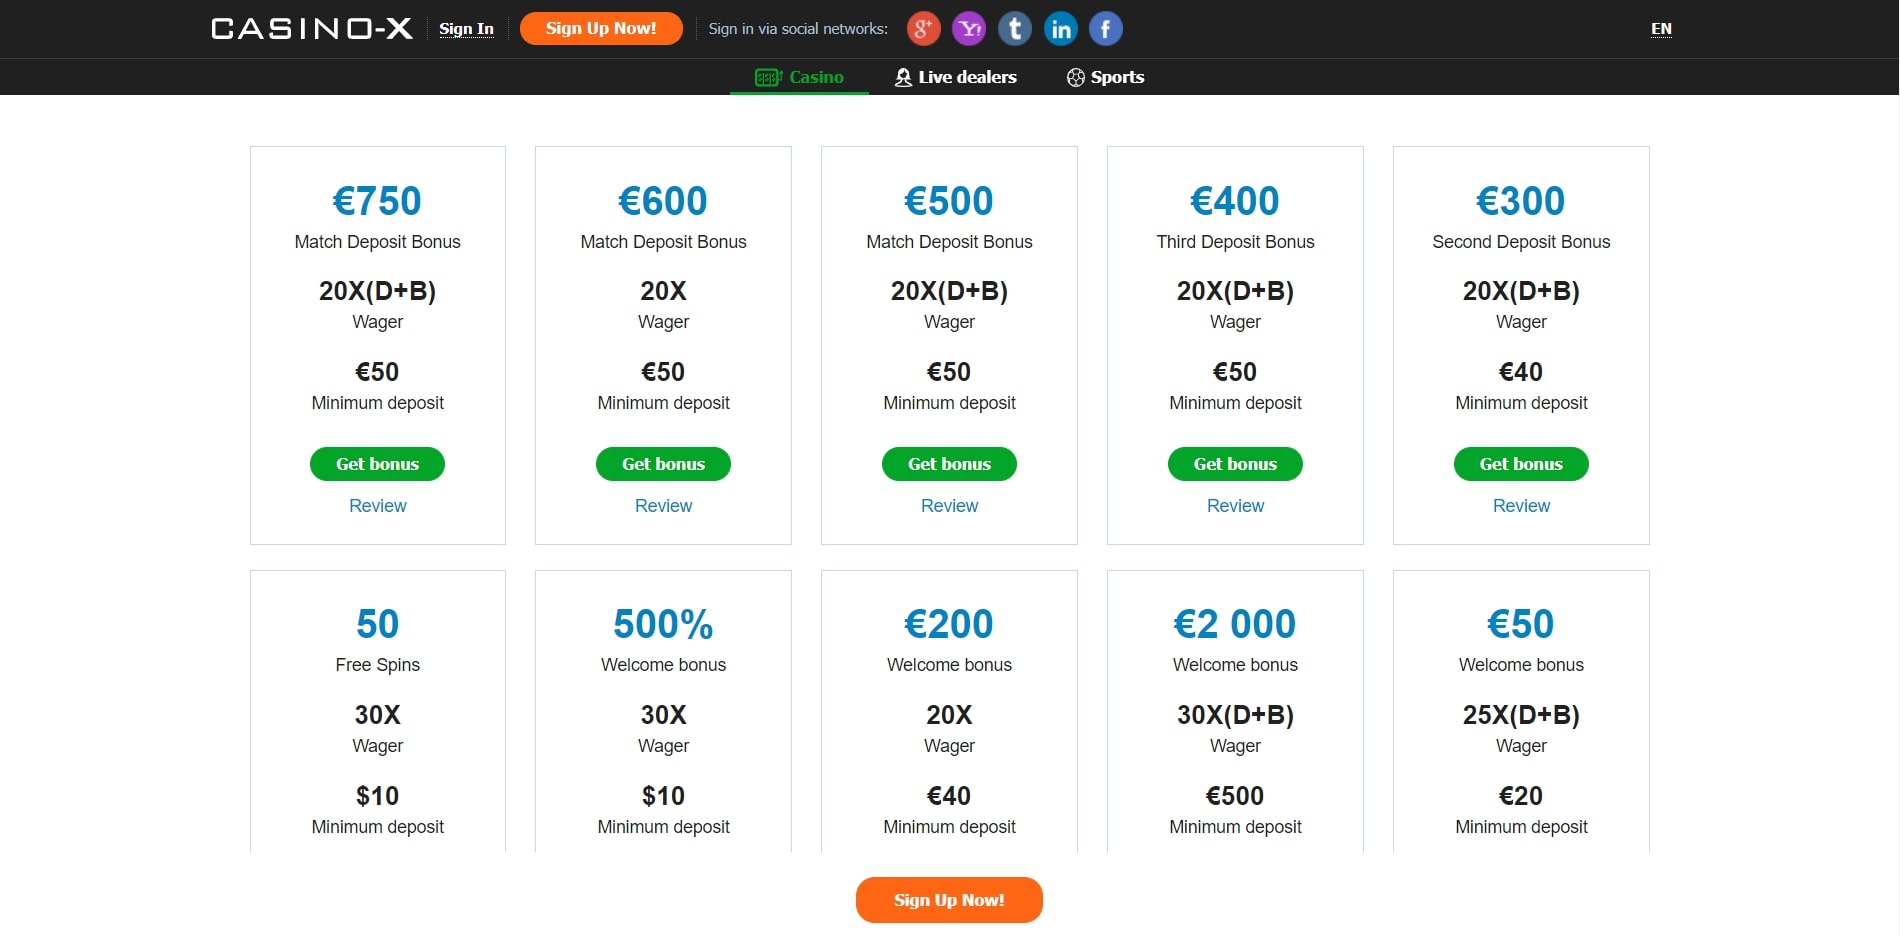Click the Sign In link

(x=466, y=29)
